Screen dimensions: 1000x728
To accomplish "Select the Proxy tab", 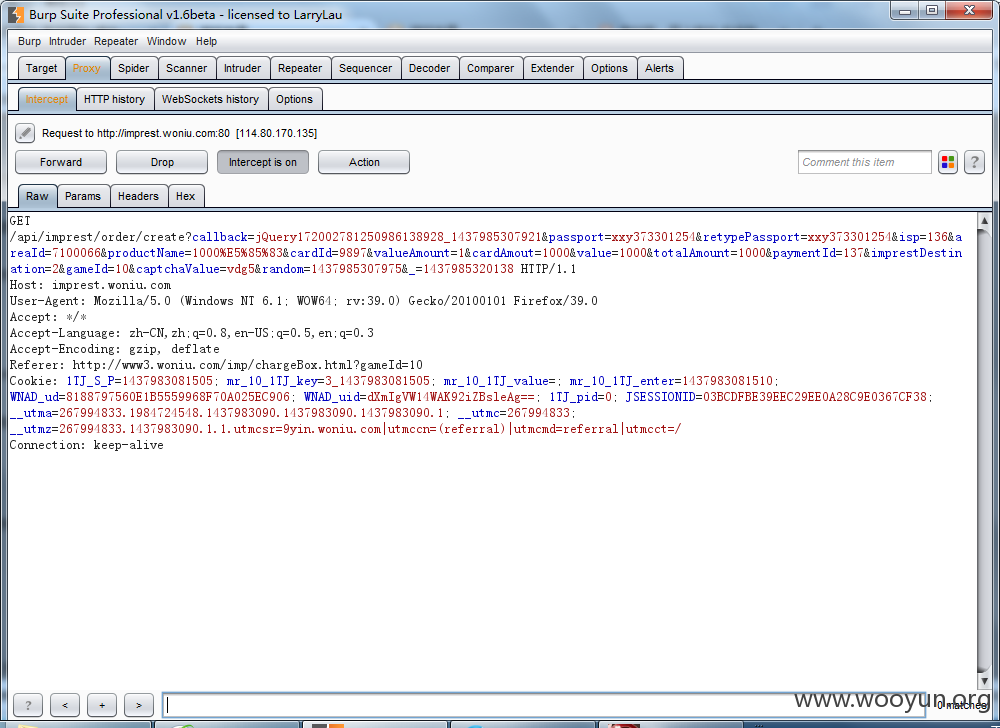I will (86, 68).
